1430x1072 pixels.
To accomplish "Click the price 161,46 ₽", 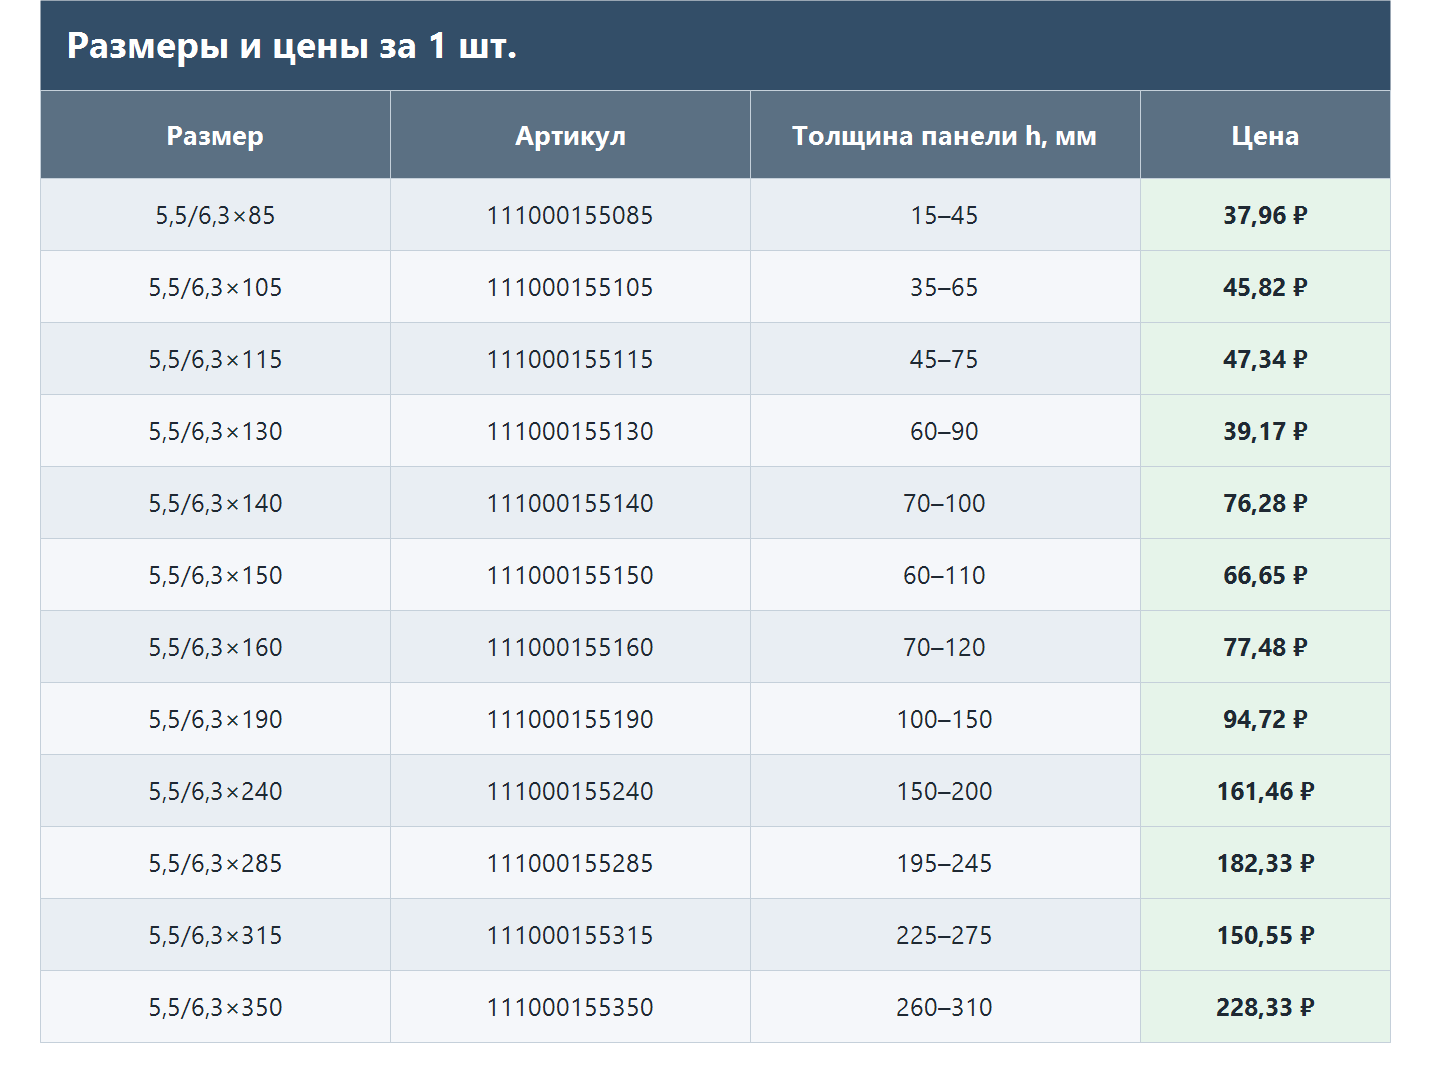I will click(1265, 791).
